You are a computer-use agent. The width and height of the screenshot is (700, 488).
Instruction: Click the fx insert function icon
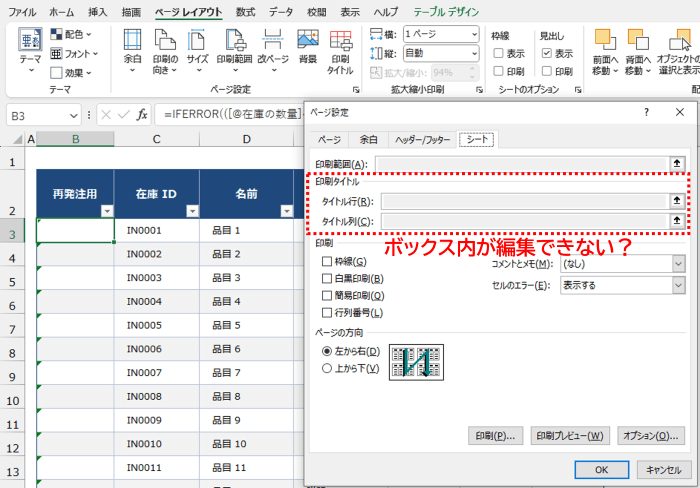coord(142,115)
